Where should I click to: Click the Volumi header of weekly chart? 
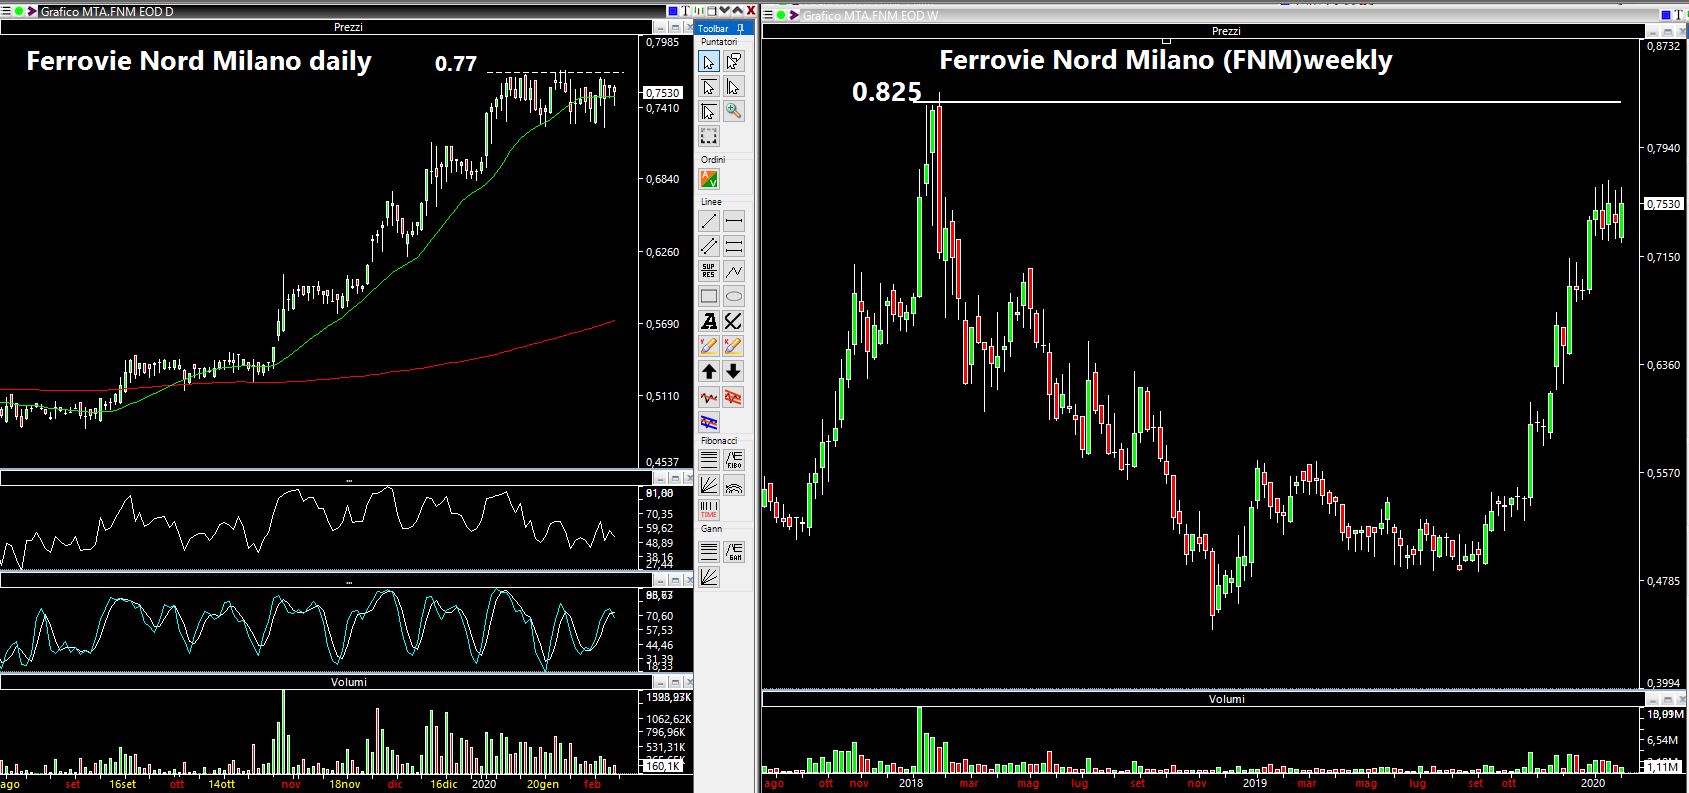1226,699
